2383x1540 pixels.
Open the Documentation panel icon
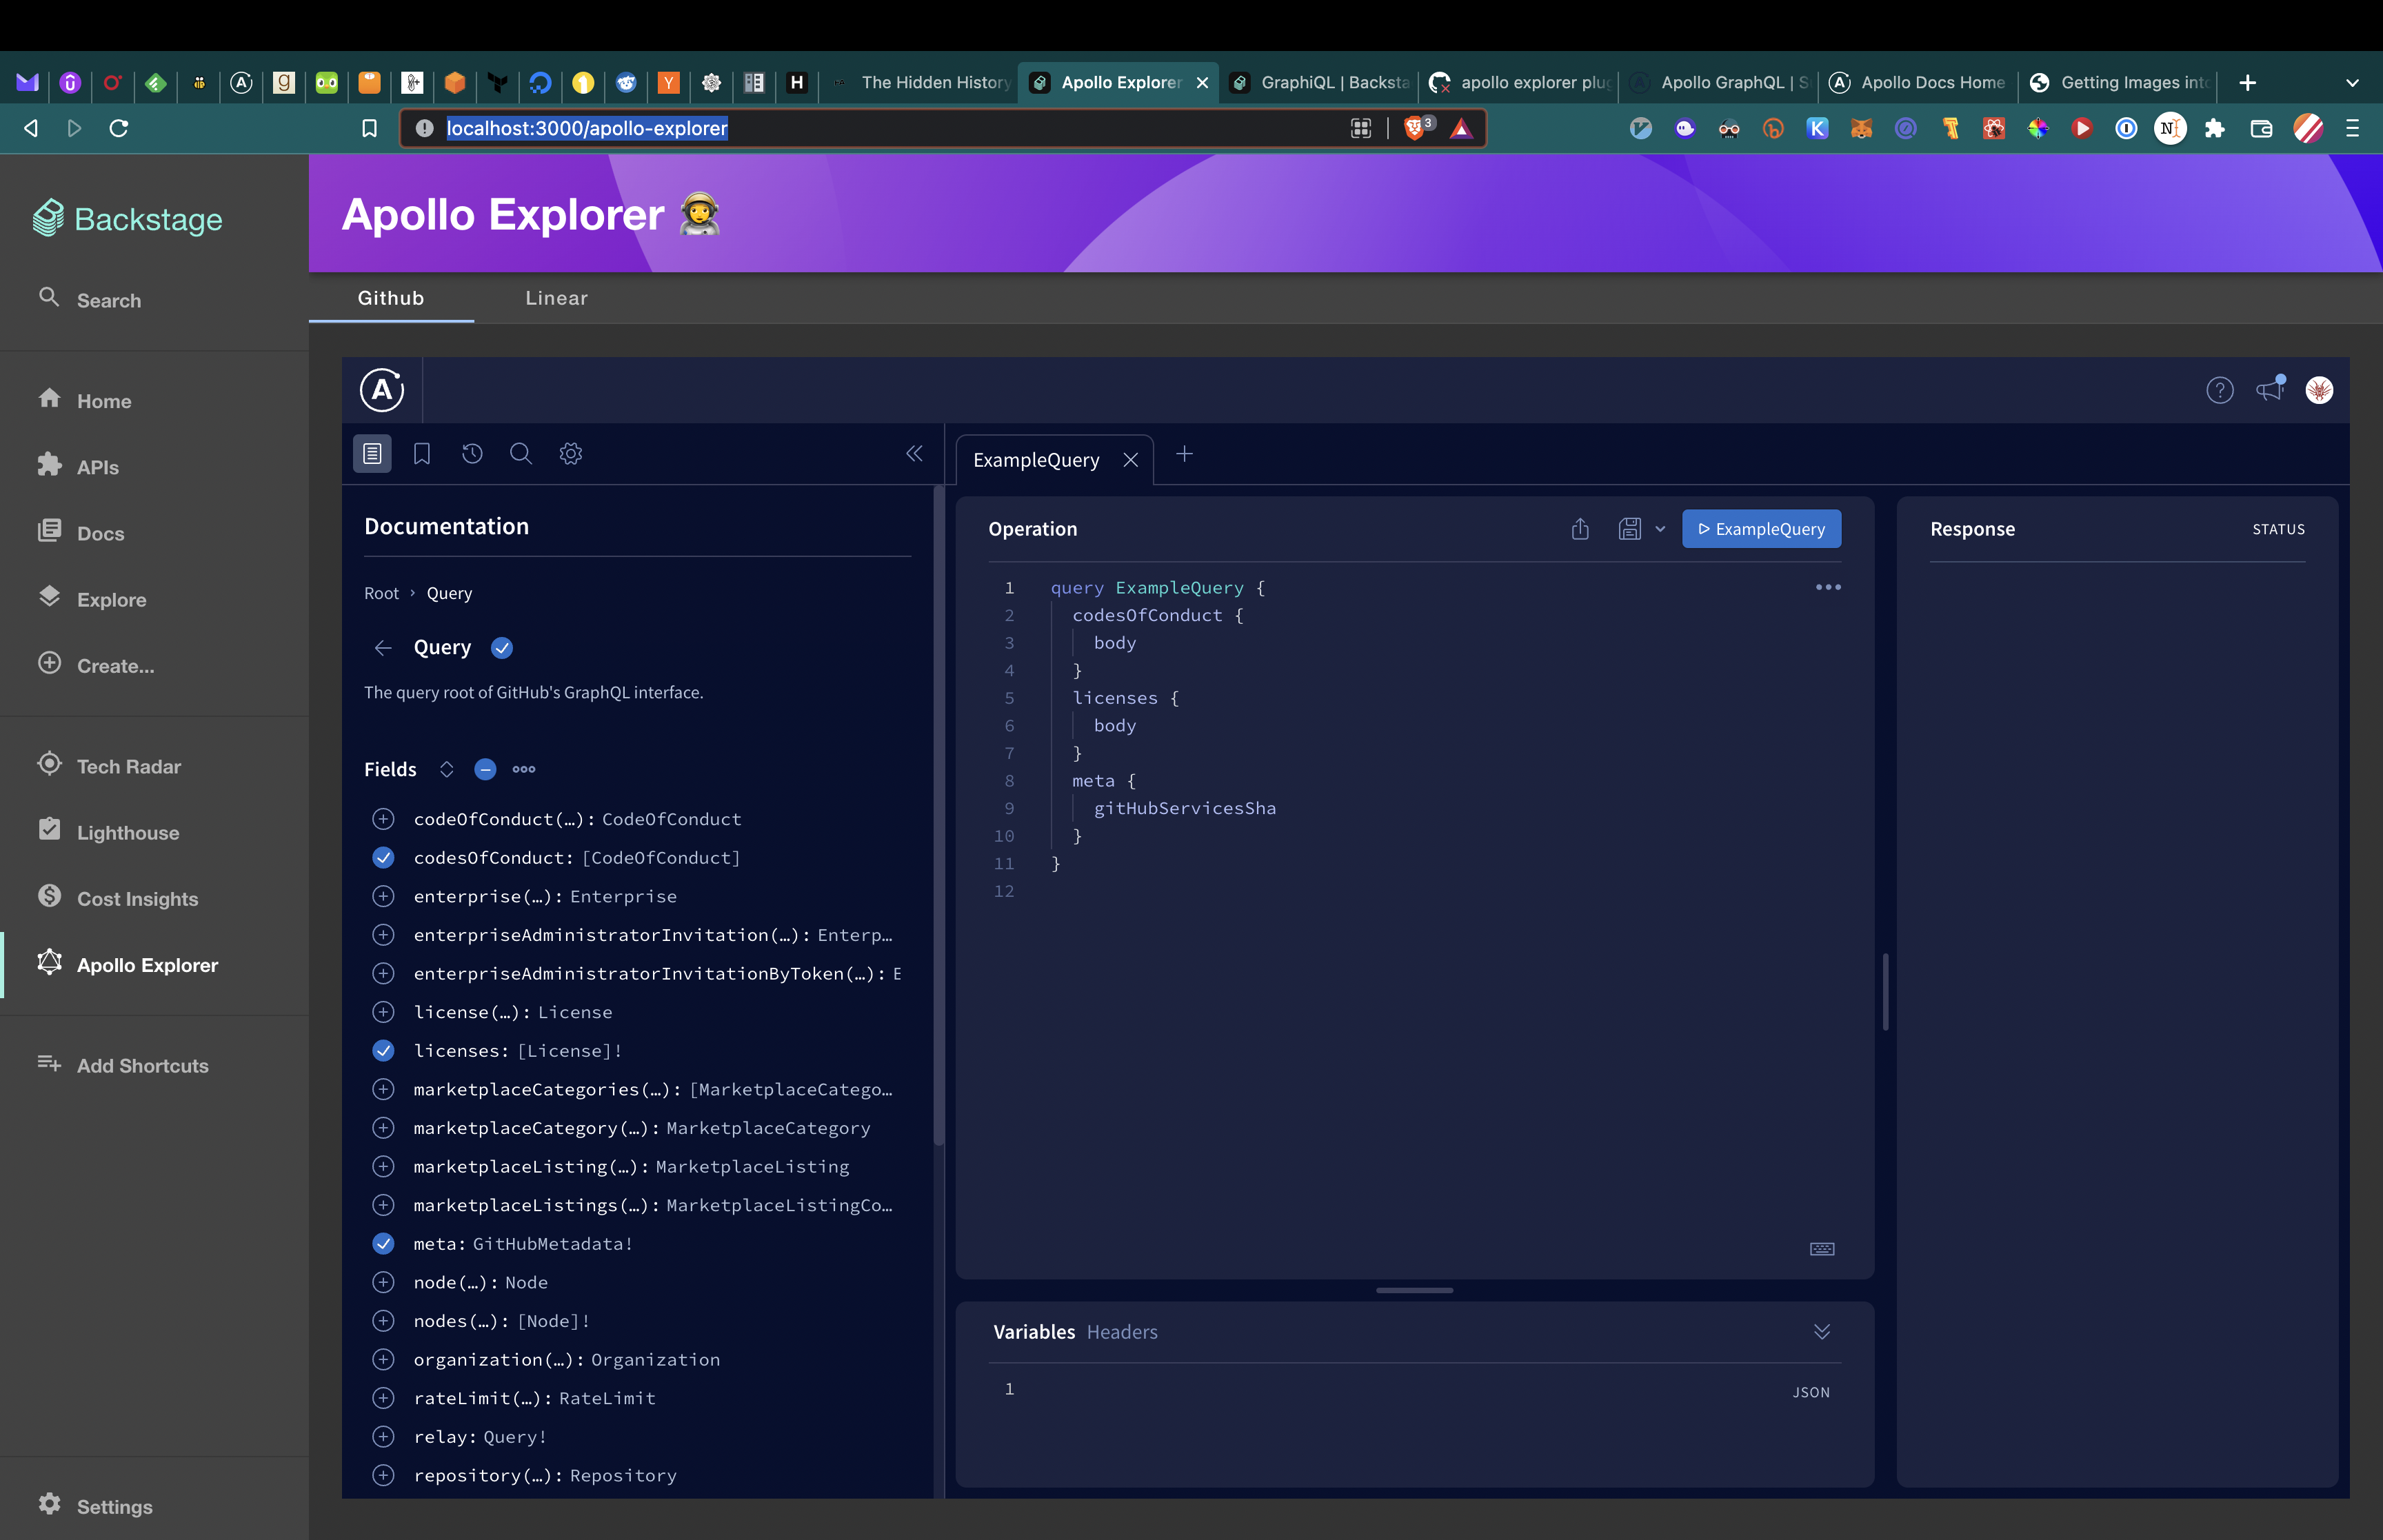(x=372, y=454)
